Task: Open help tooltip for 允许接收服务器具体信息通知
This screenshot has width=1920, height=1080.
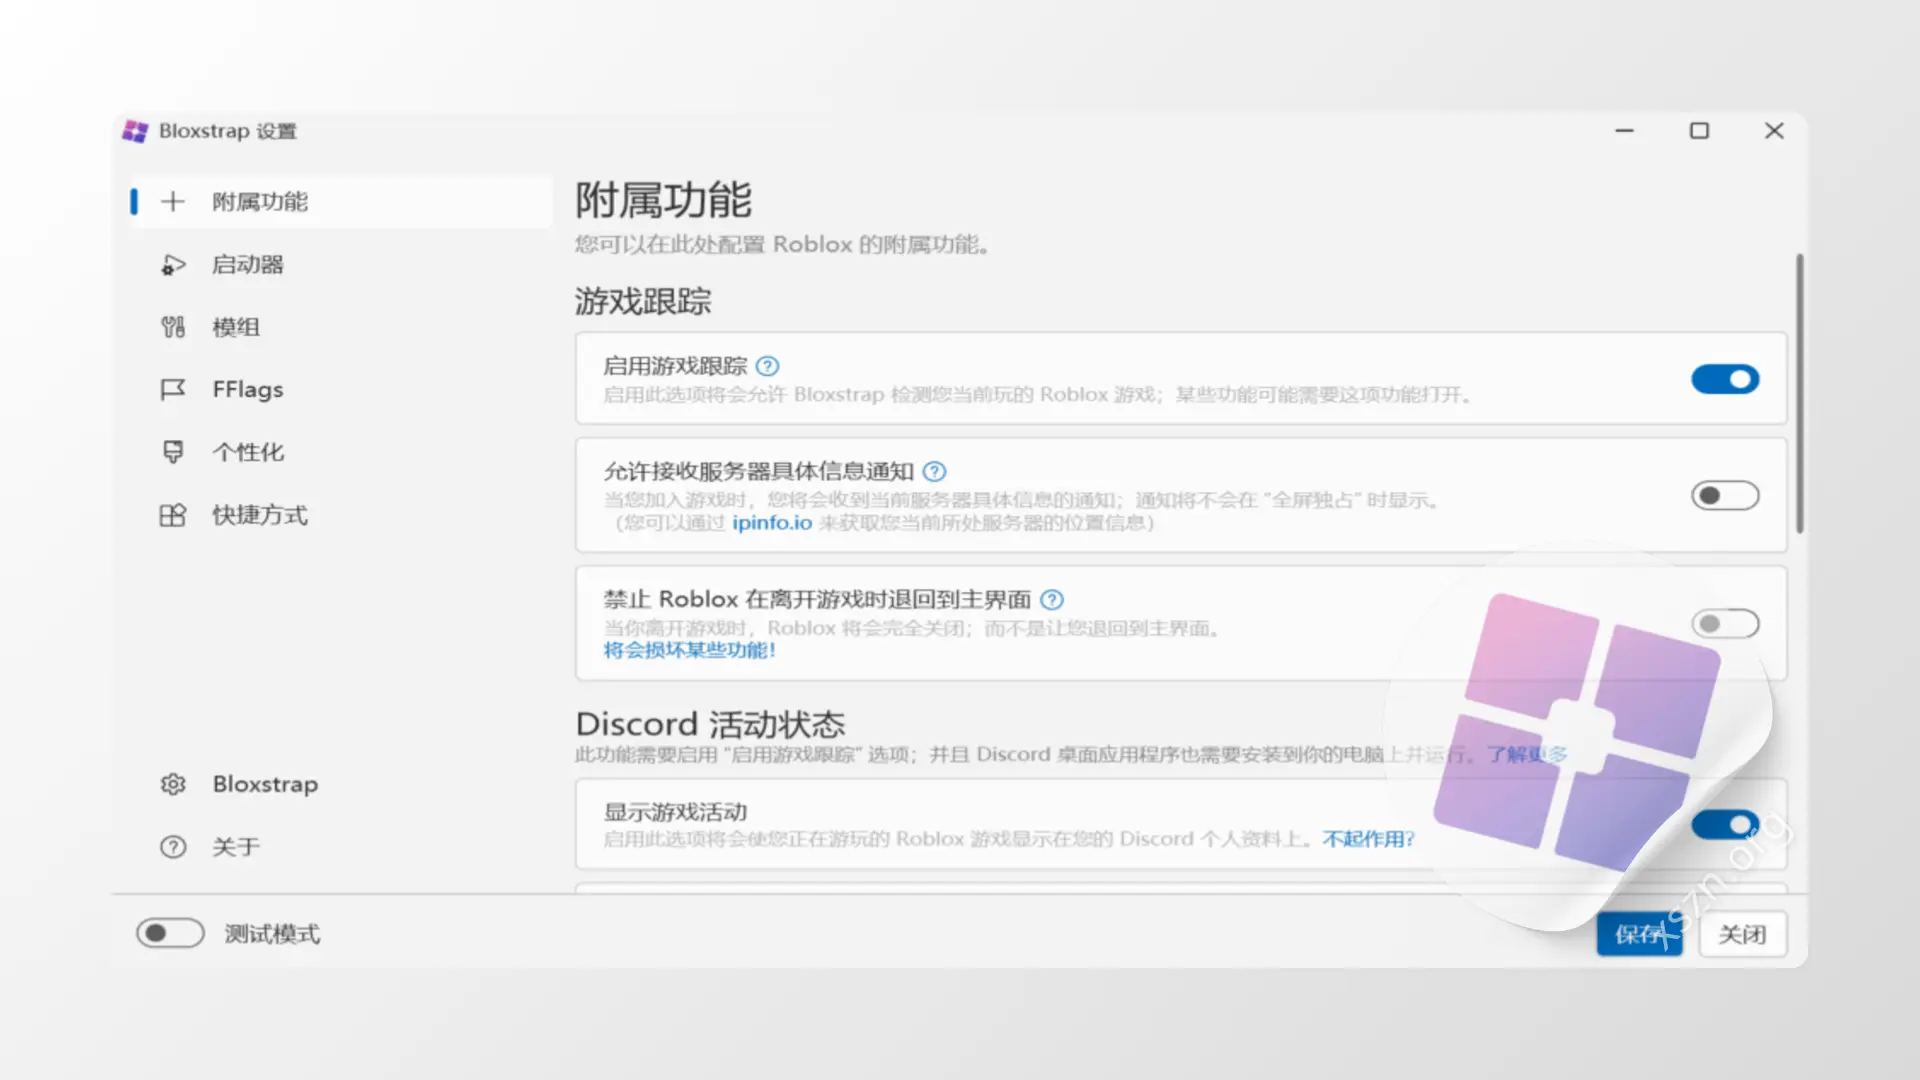Action: 934,471
